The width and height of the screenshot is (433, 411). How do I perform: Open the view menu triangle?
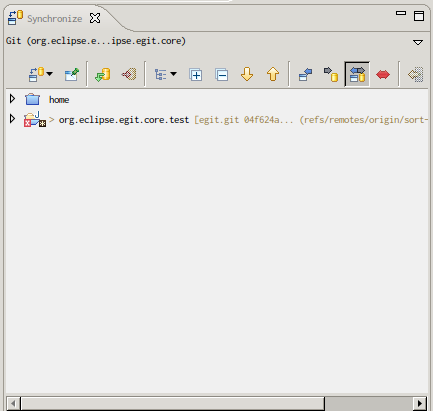(418, 42)
